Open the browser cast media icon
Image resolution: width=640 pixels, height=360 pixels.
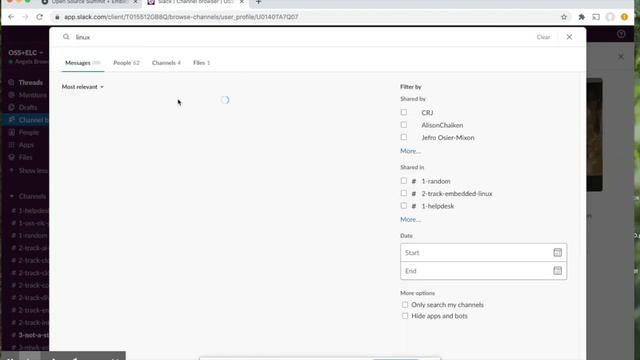(x=596, y=17)
